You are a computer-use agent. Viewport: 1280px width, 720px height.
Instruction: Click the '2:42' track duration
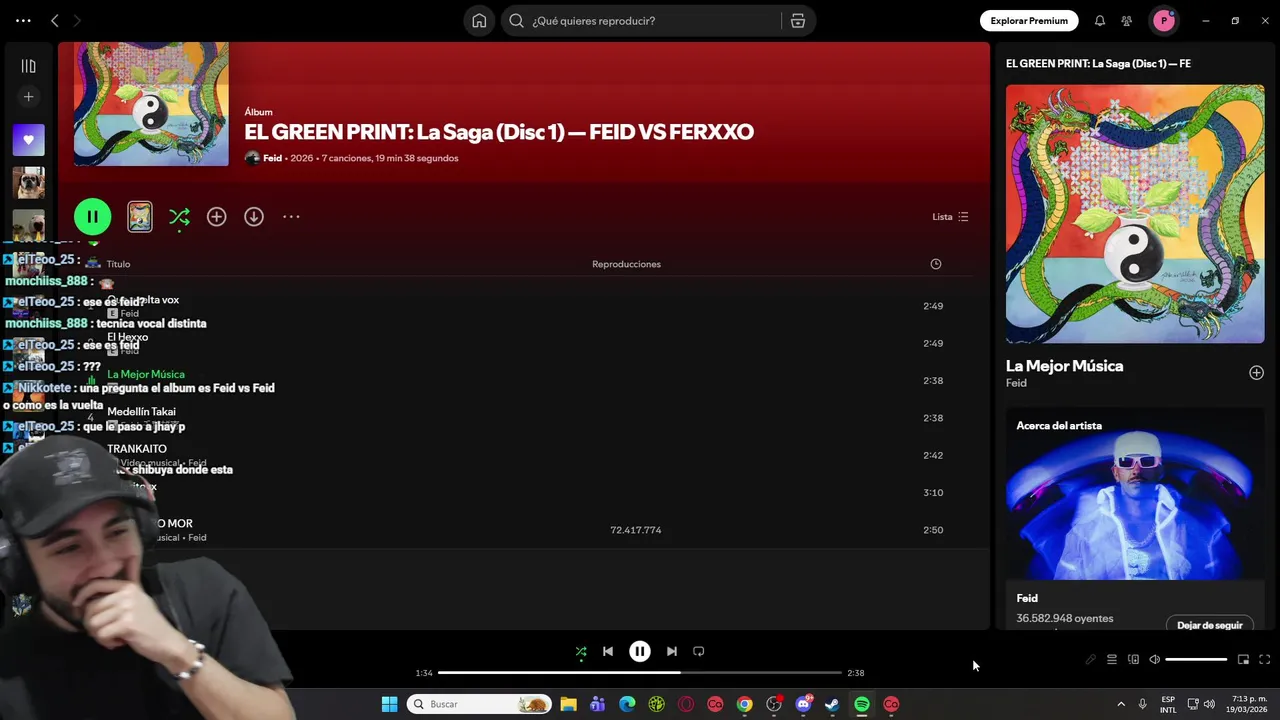tap(933, 455)
